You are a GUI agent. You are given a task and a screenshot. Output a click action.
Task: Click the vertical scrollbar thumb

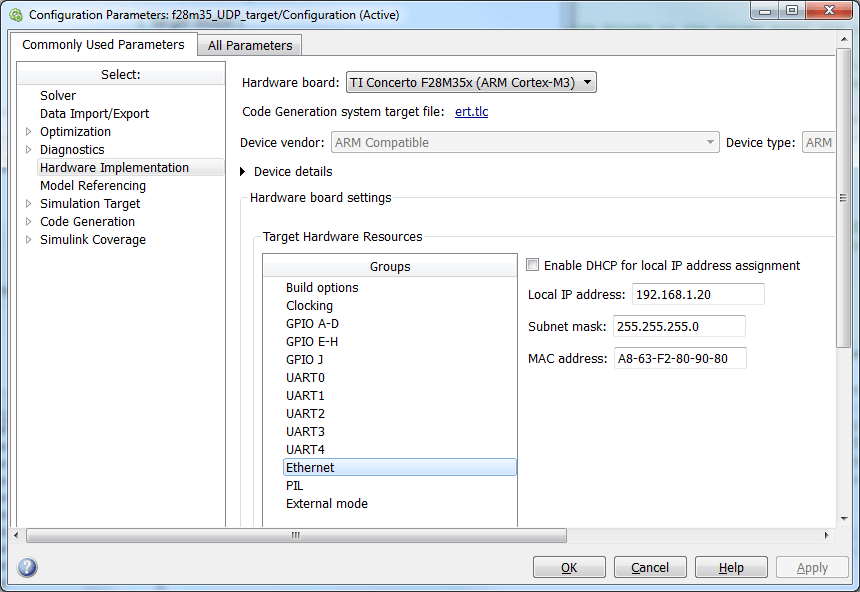coord(843,198)
